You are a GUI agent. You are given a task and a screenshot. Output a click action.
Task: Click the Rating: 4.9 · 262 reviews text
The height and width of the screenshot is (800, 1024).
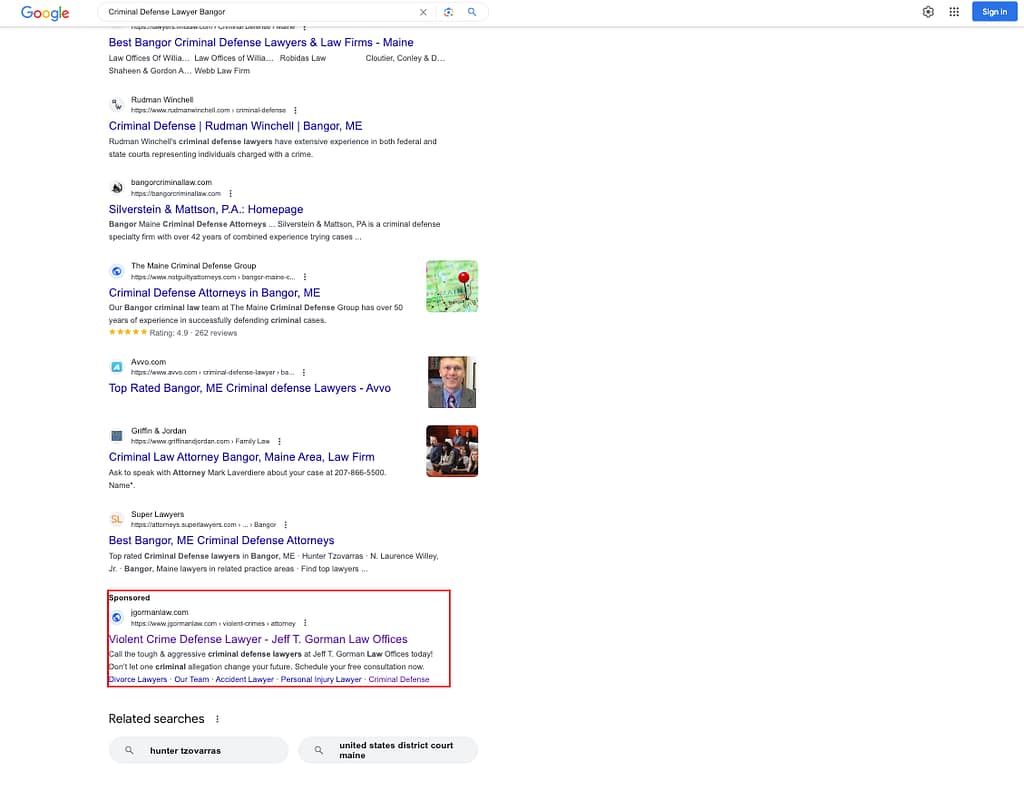(x=193, y=333)
